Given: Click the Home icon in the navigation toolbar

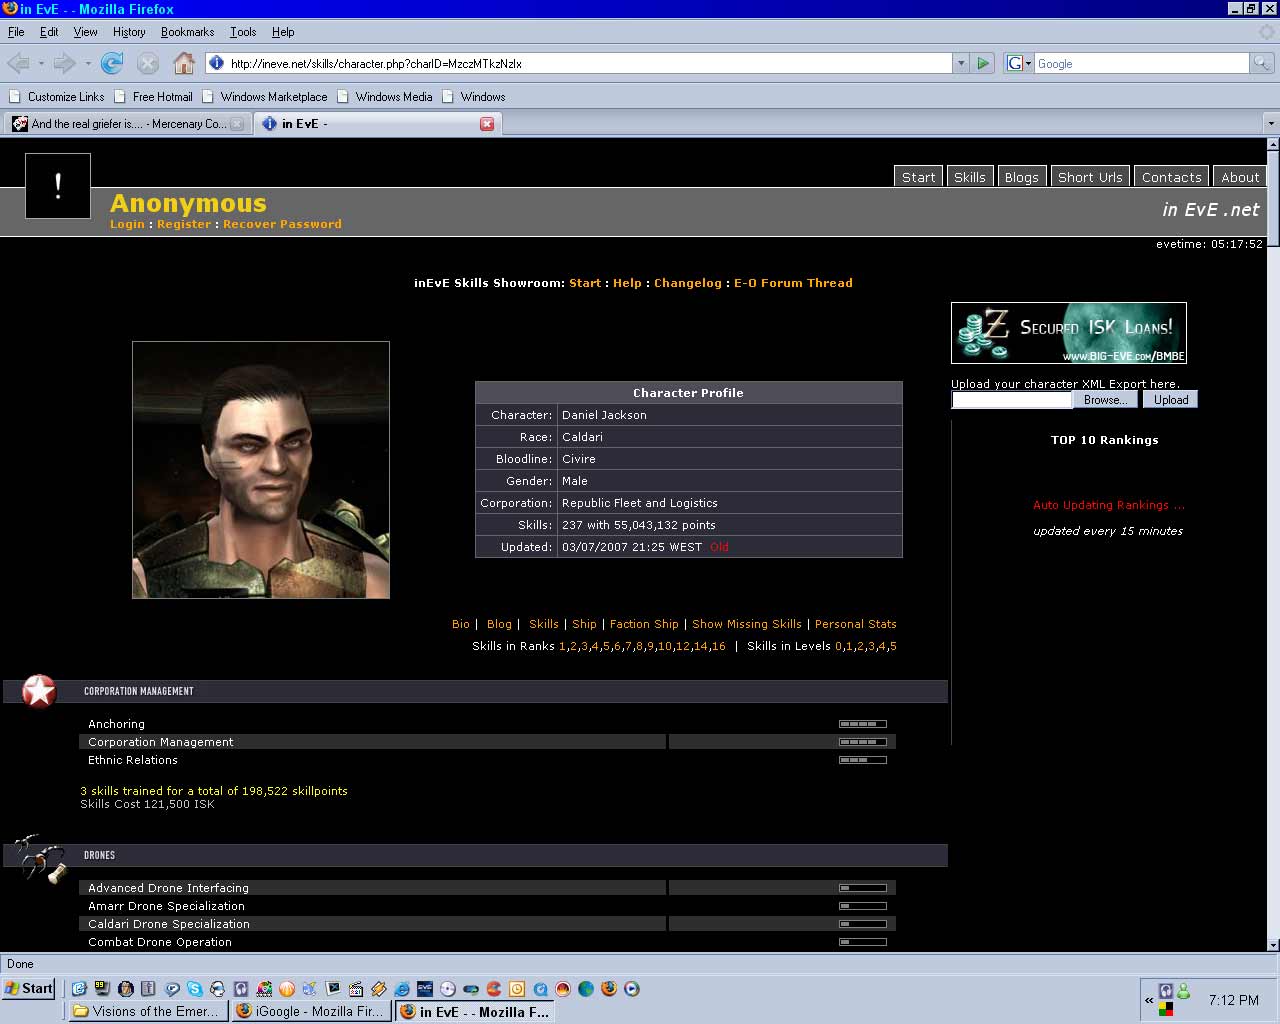Looking at the screenshot, I should (184, 63).
